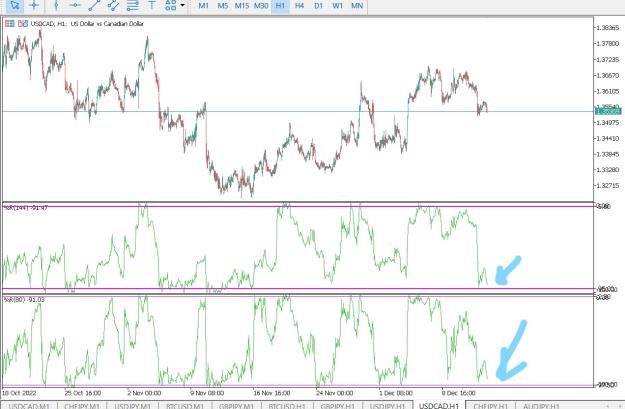Choose the horizontal line drawing tool
The height and width of the screenshot is (409, 625).
coord(75,6)
